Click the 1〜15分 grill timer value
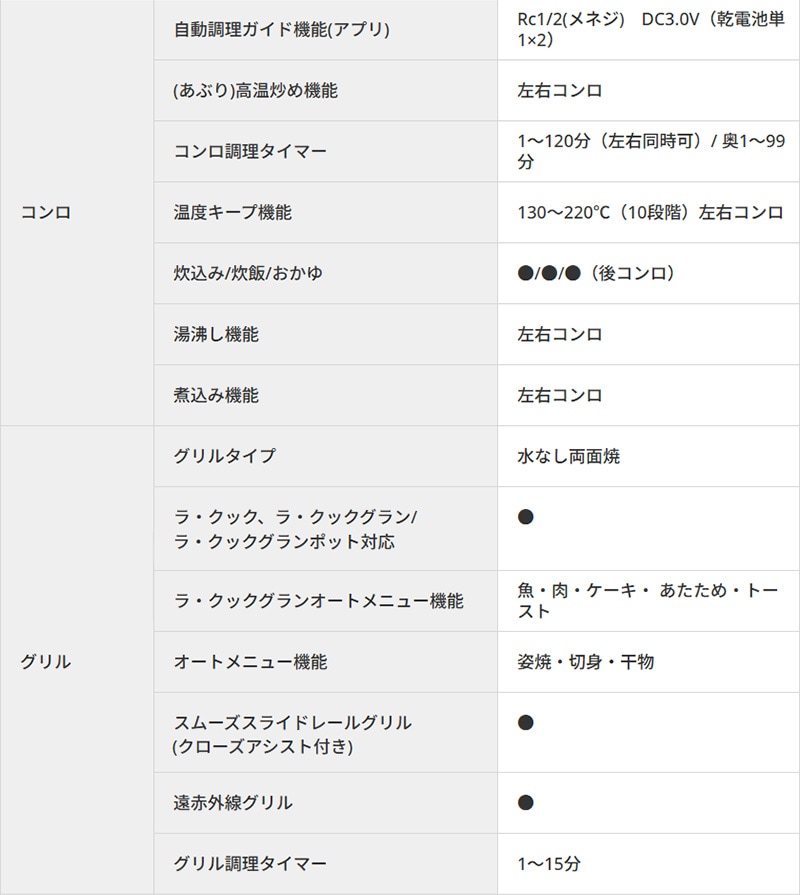Viewport: 800px width, 895px height. pos(548,863)
